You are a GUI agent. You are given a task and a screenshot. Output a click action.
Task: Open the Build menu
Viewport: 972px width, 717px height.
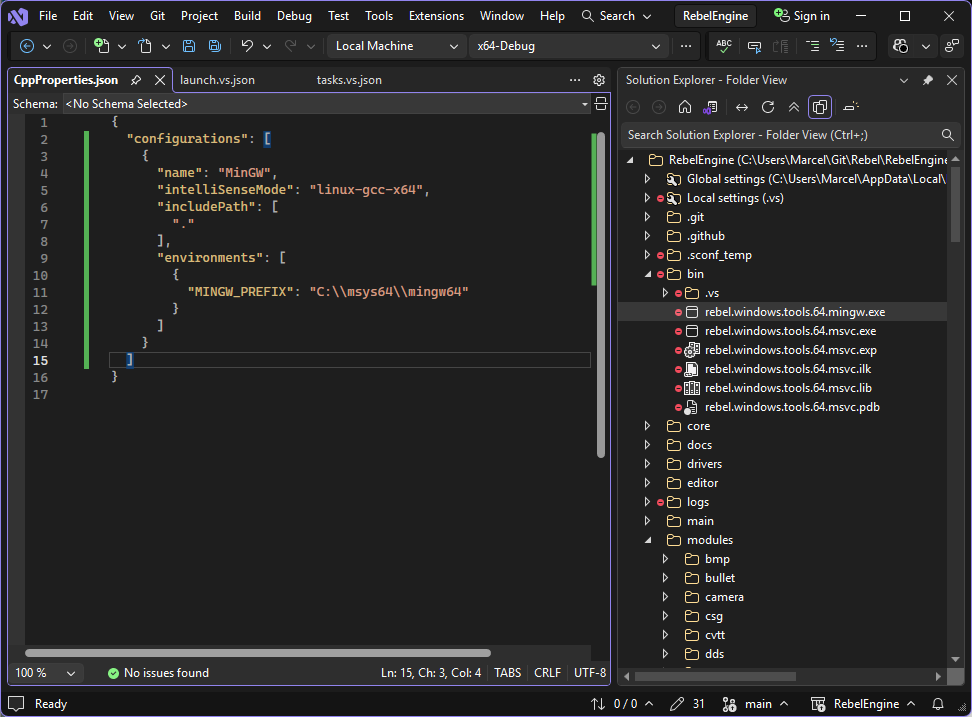click(247, 16)
